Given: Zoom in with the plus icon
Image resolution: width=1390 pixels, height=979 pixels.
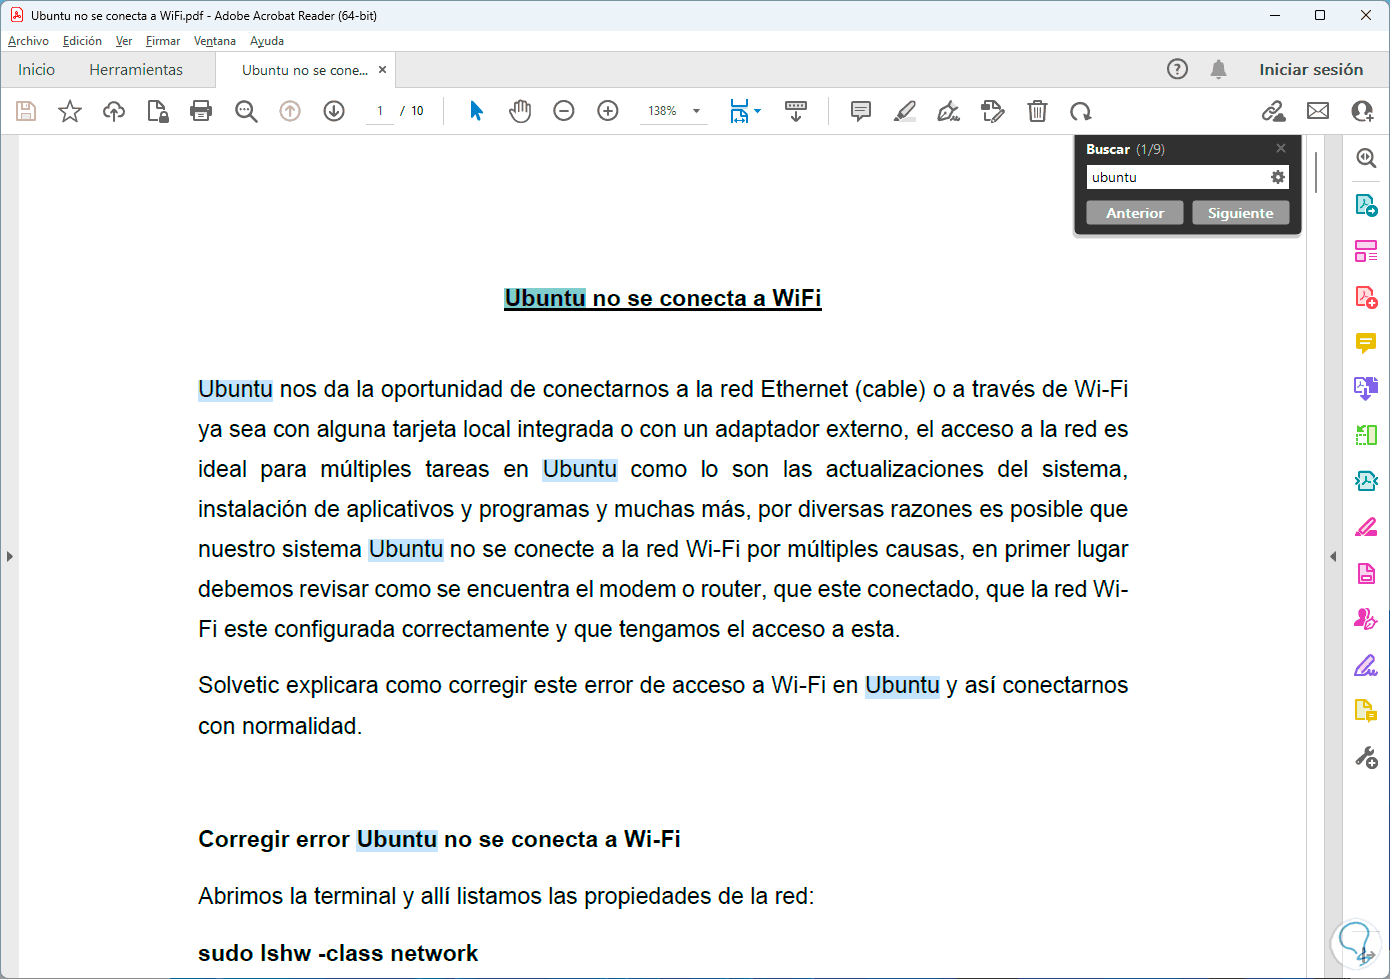Looking at the screenshot, I should pyautogui.click(x=608, y=111).
